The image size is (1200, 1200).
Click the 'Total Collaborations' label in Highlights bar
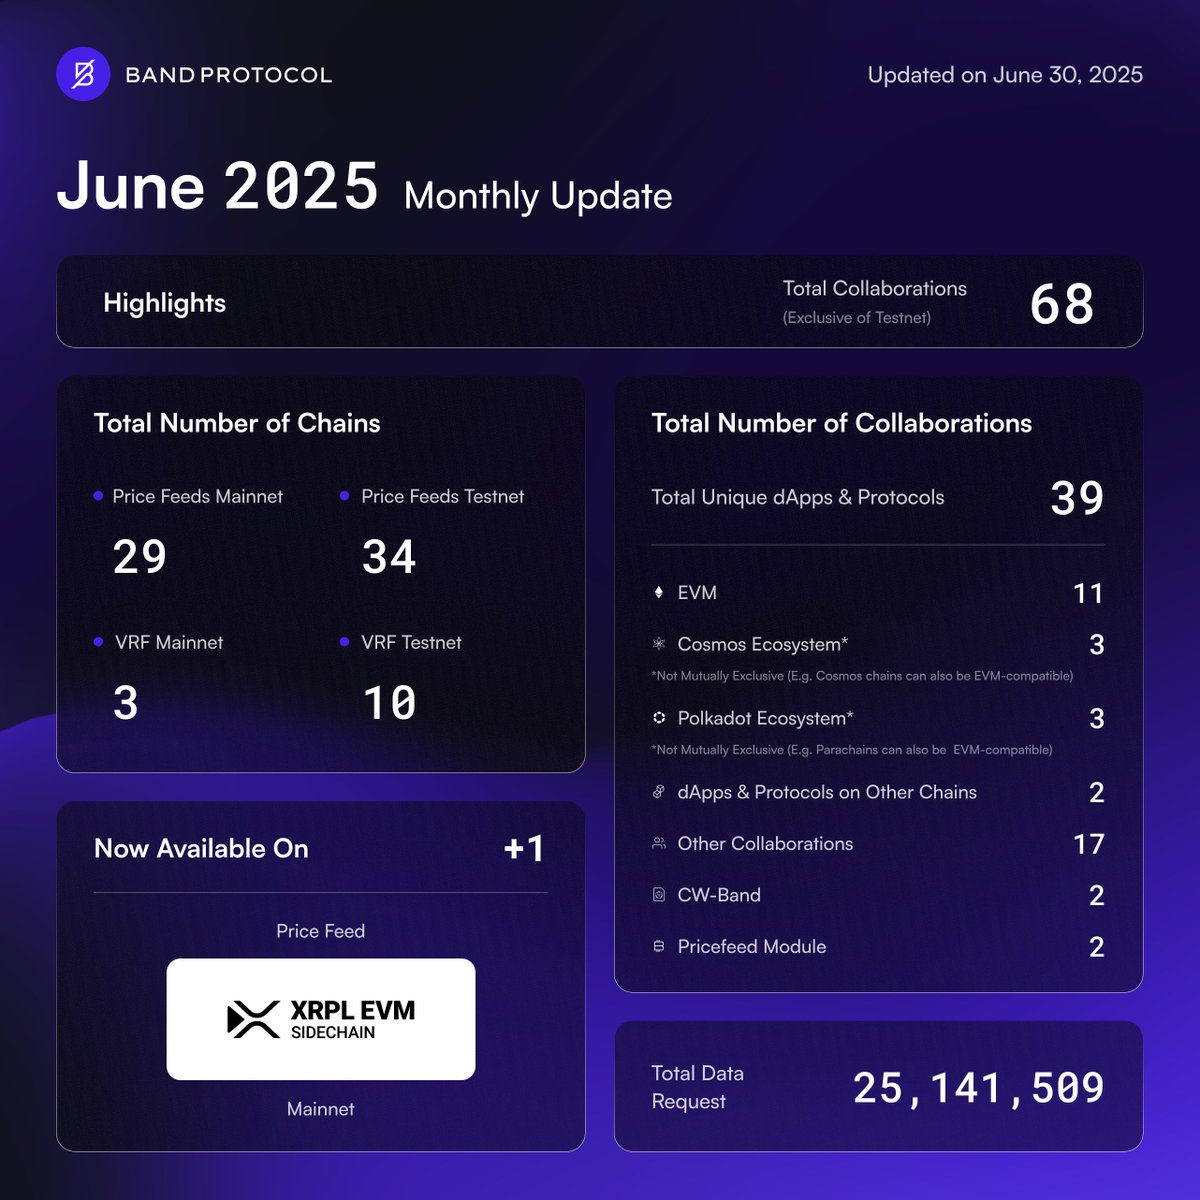(x=875, y=289)
